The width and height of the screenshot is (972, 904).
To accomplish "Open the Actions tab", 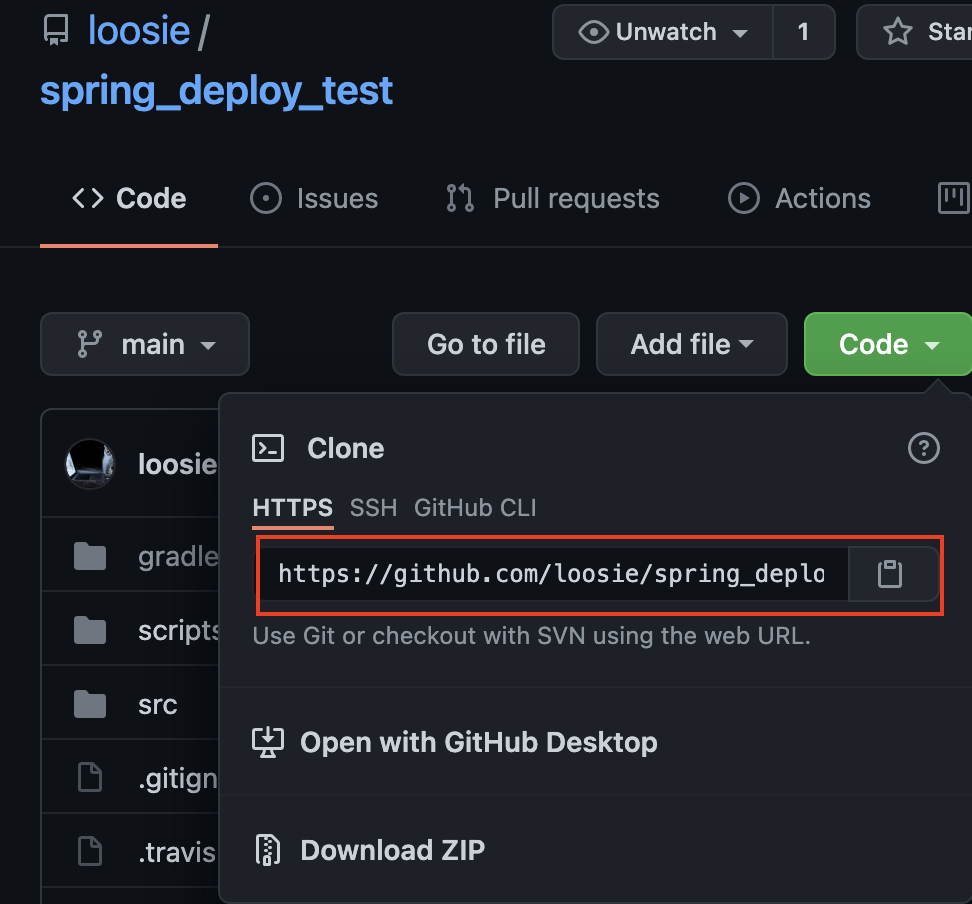I will [x=799, y=199].
